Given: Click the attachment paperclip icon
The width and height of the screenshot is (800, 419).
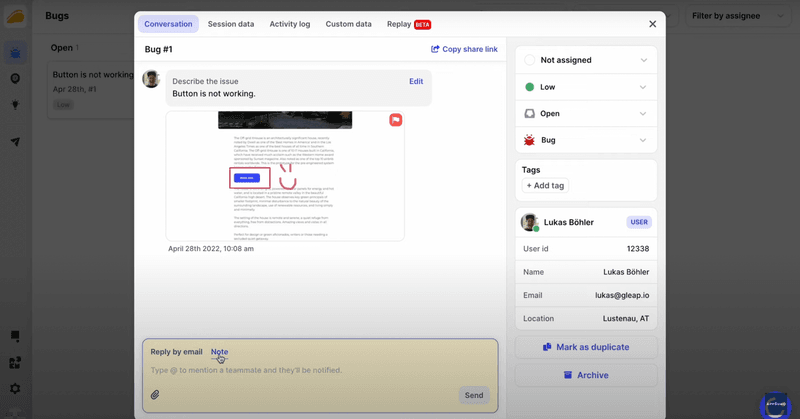Looking at the screenshot, I should (155, 395).
